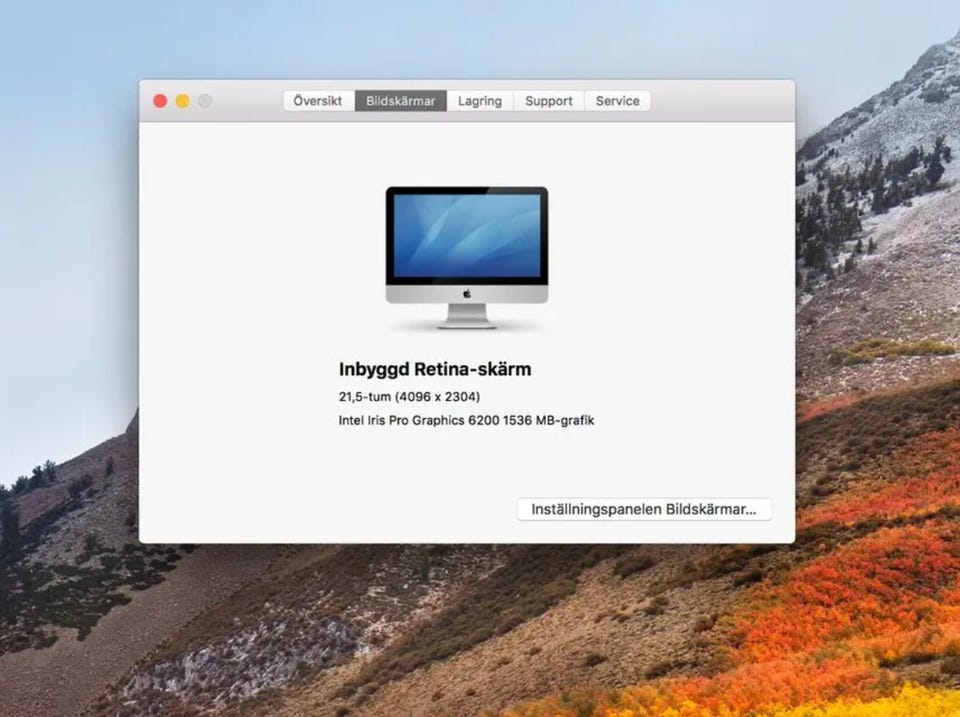
Task: Open the Lagring tab
Action: (480, 101)
